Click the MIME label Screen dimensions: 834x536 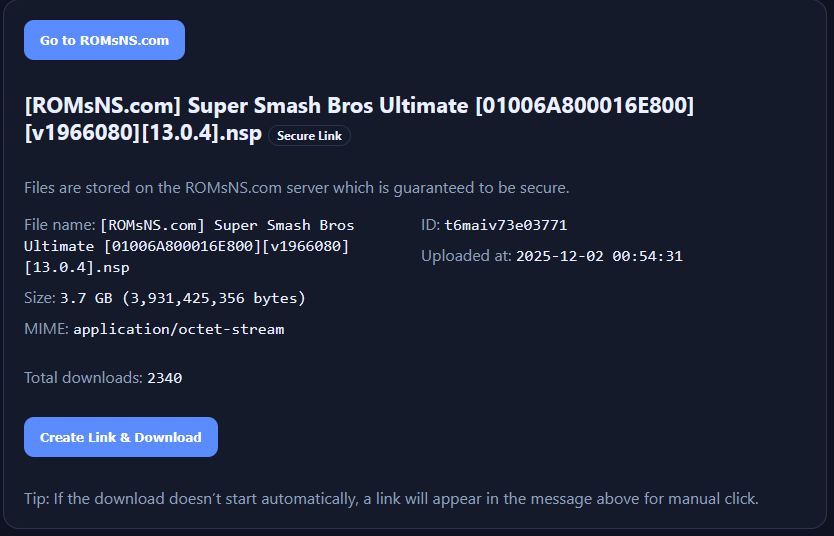pyautogui.click(x=46, y=328)
